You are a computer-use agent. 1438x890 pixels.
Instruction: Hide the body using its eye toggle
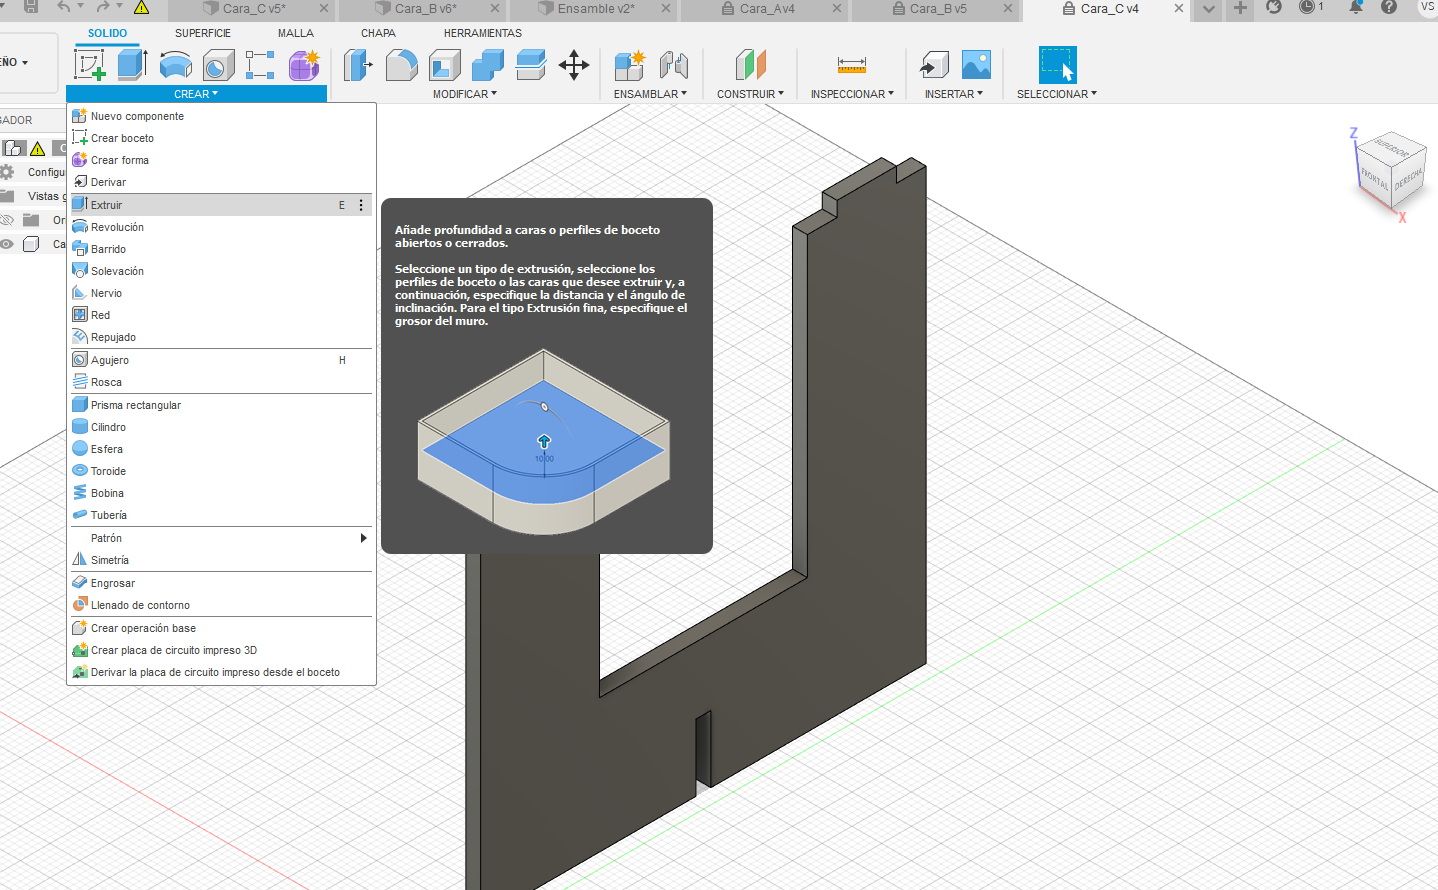(x=6, y=244)
